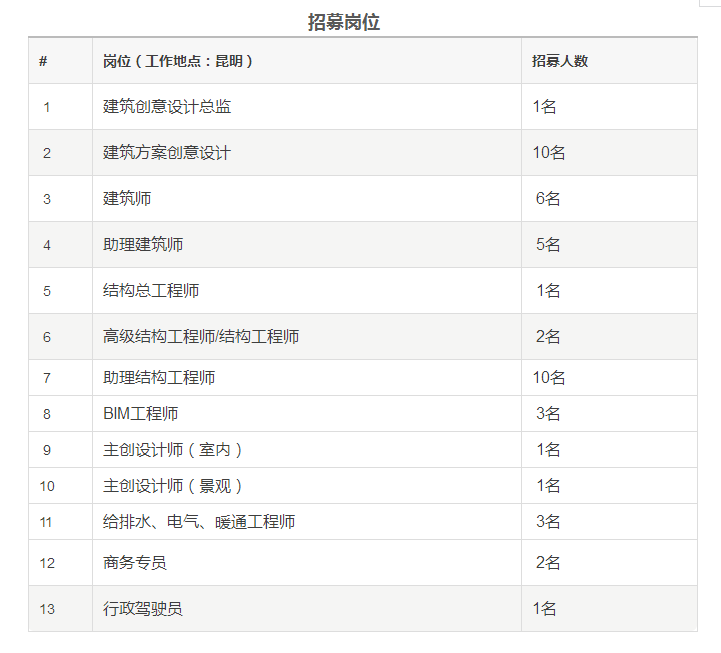Viewport: 721px width, 653px height.
Task: Click the 高级结构工程师/结构工程师 cell
Action: tap(201, 337)
